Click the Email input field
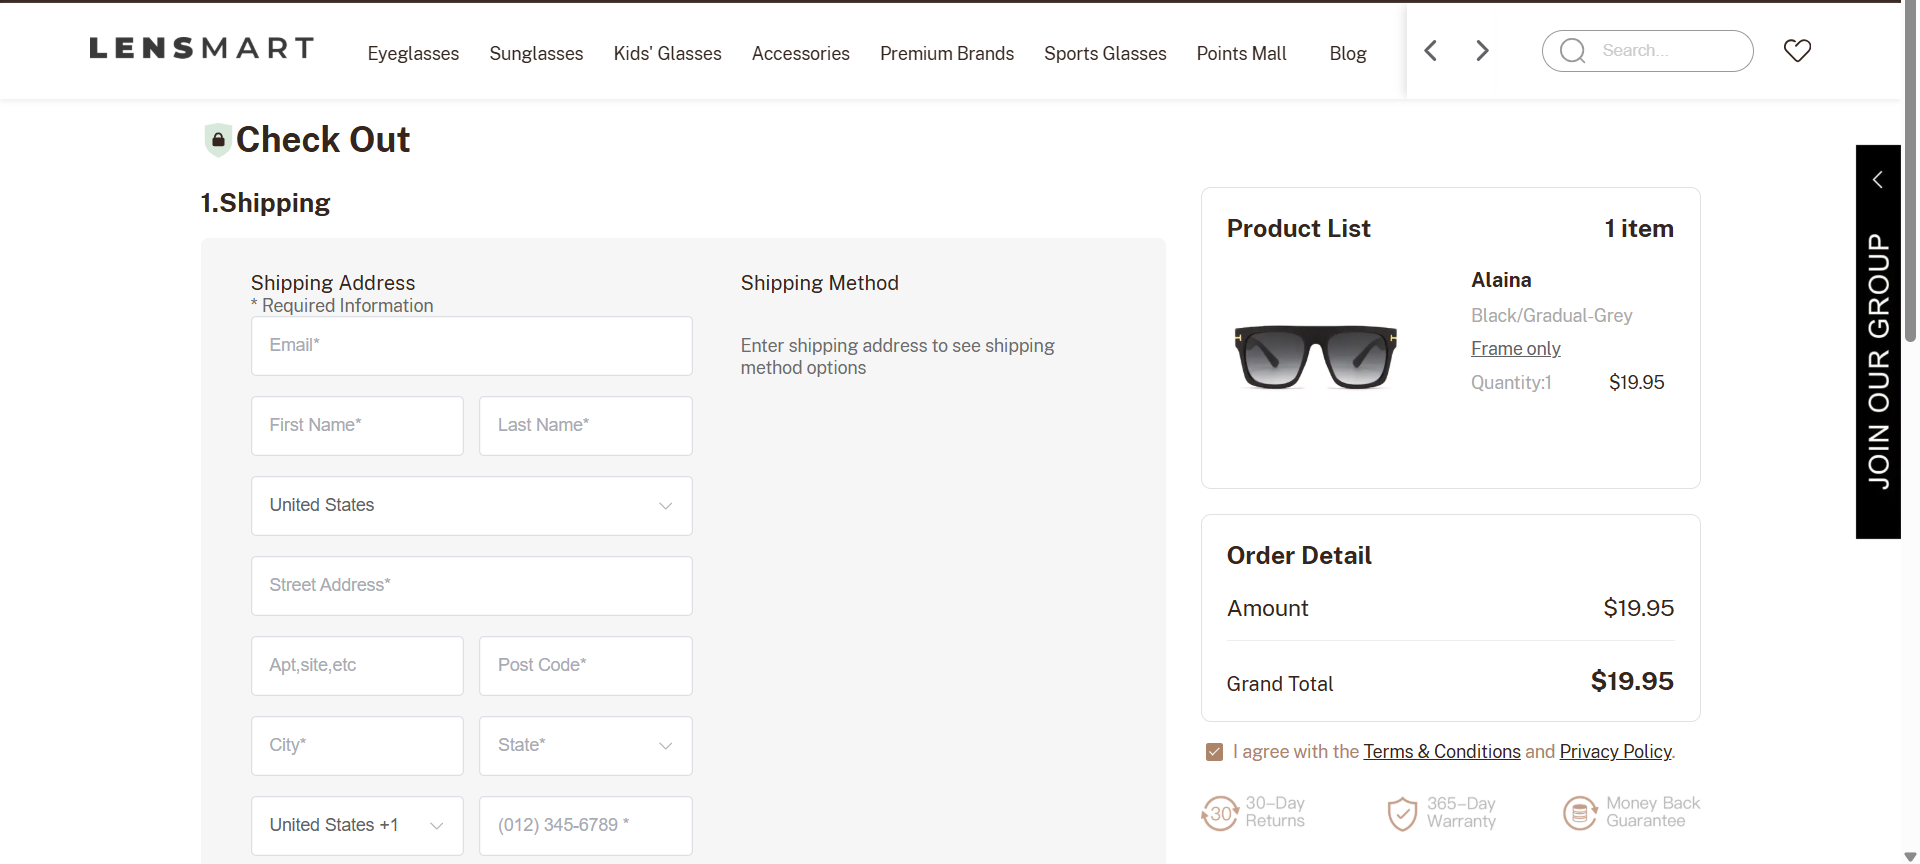This screenshot has height=864, width=1920. [x=471, y=346]
